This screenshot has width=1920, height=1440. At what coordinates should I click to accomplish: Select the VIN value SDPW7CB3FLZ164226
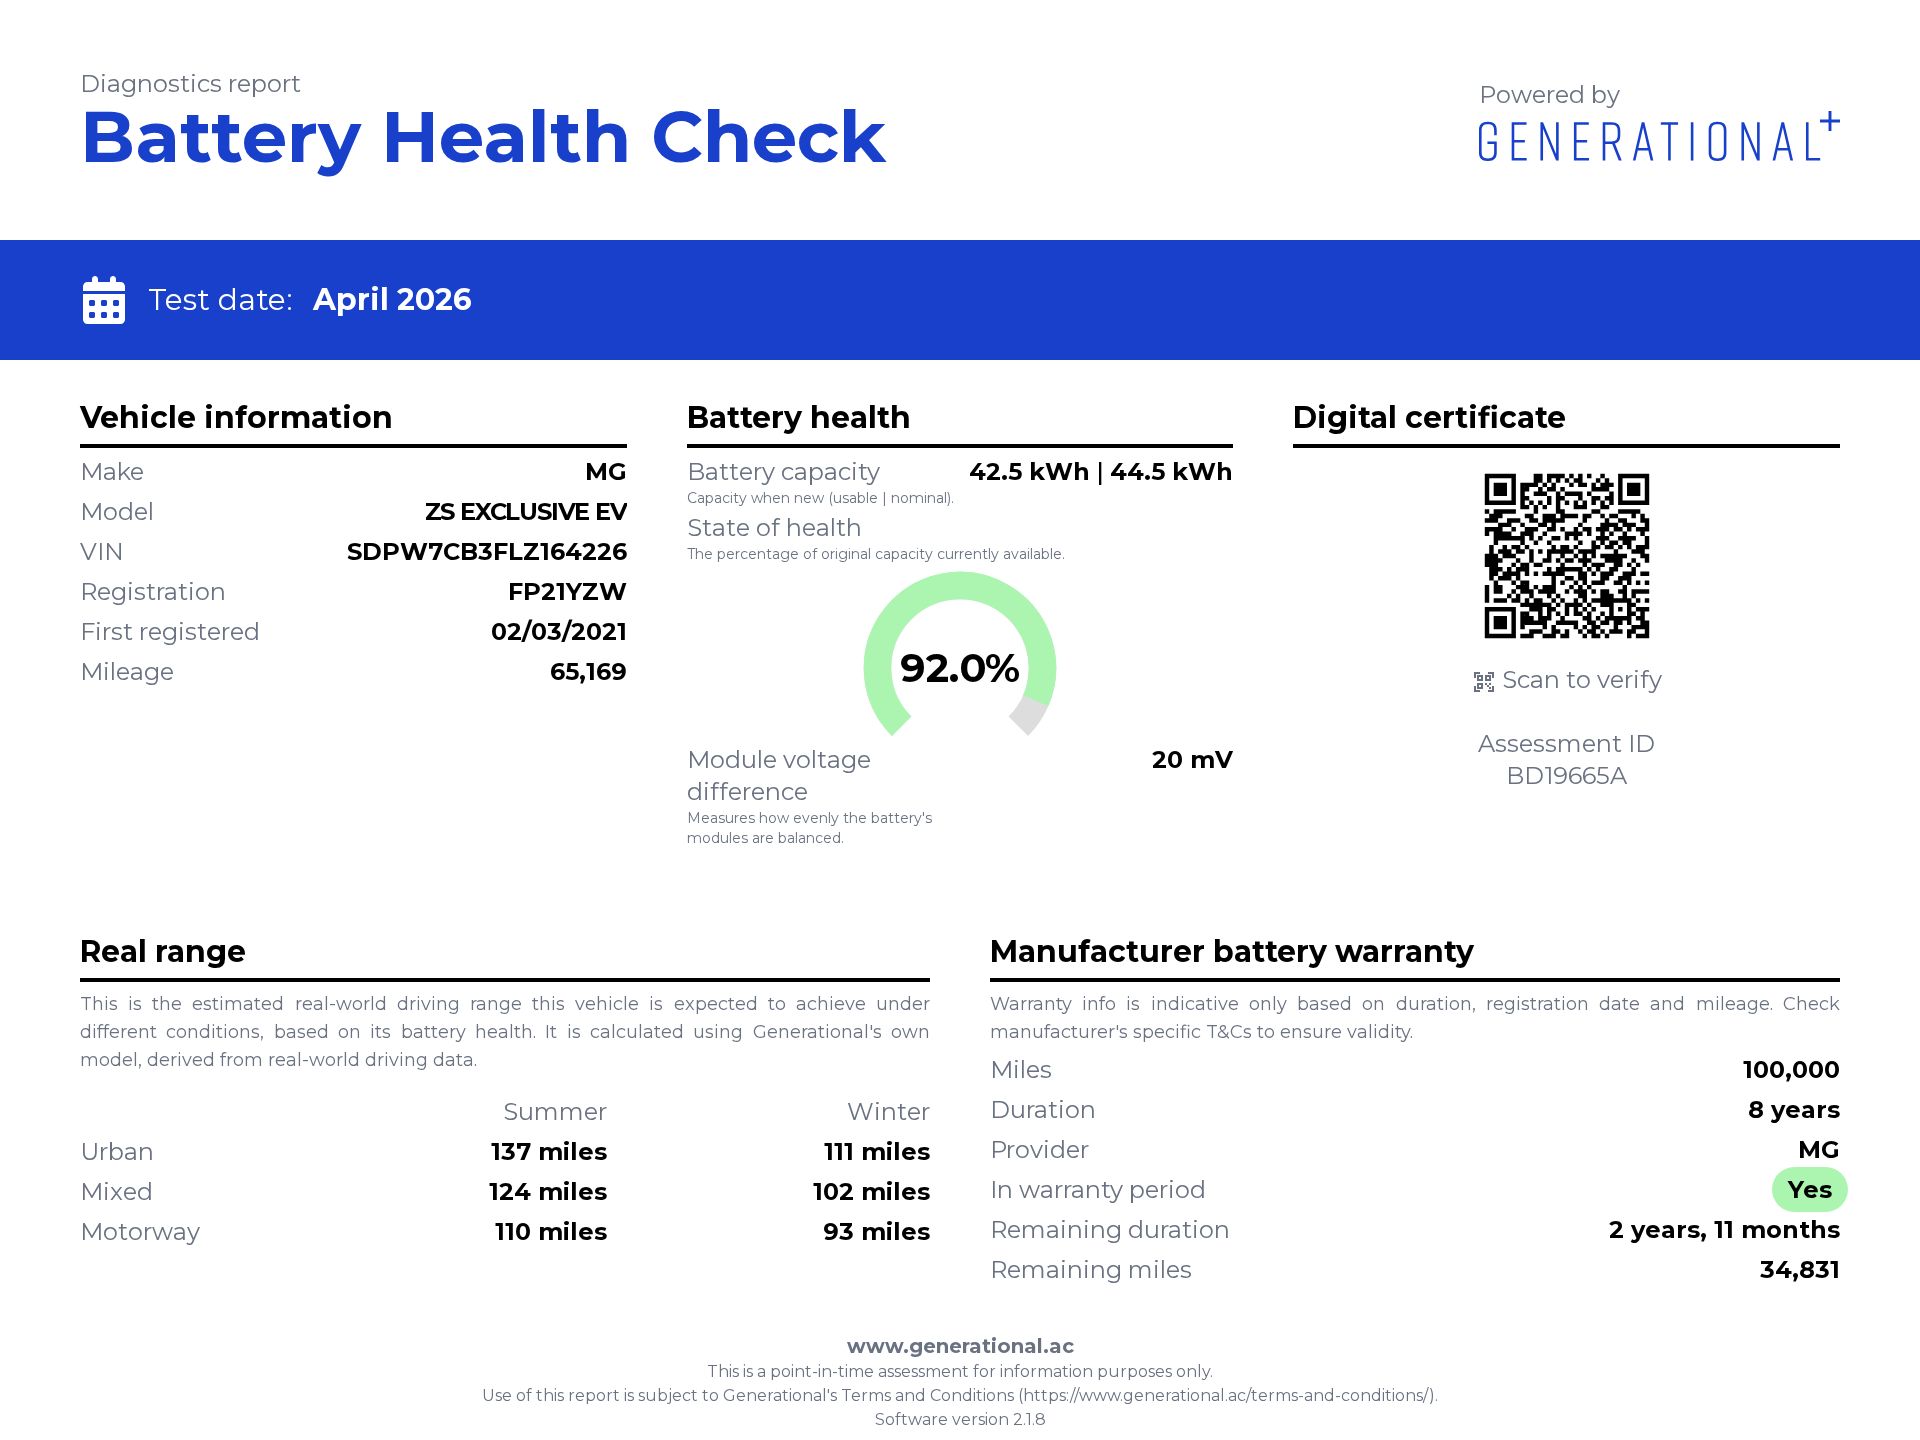[x=487, y=551]
